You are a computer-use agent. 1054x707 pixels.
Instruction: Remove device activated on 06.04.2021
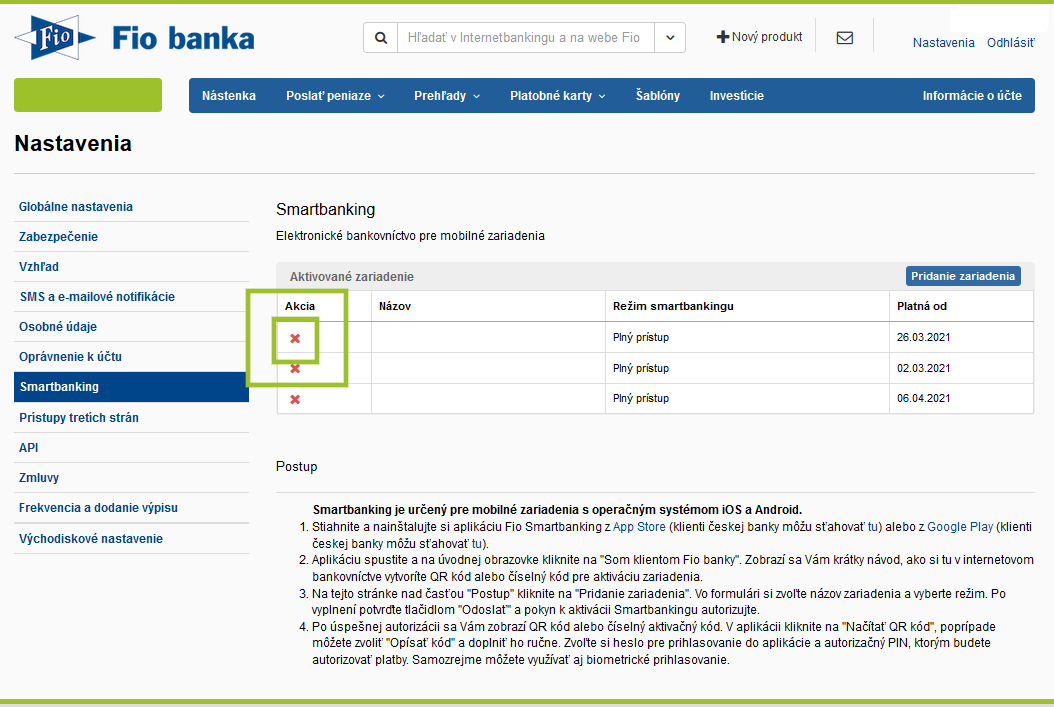(295, 399)
